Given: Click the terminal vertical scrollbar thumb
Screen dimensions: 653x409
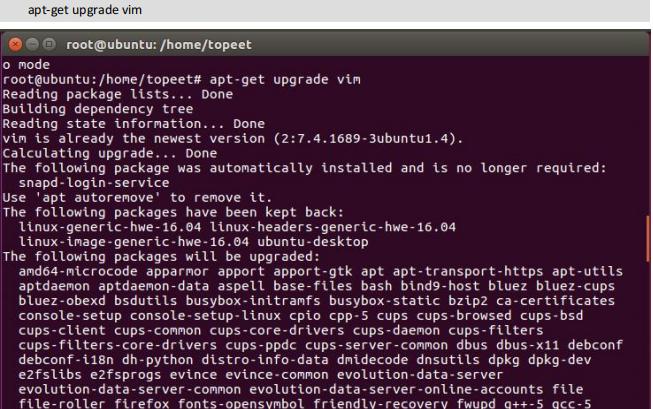Looking at the screenshot, I should click(648, 239).
